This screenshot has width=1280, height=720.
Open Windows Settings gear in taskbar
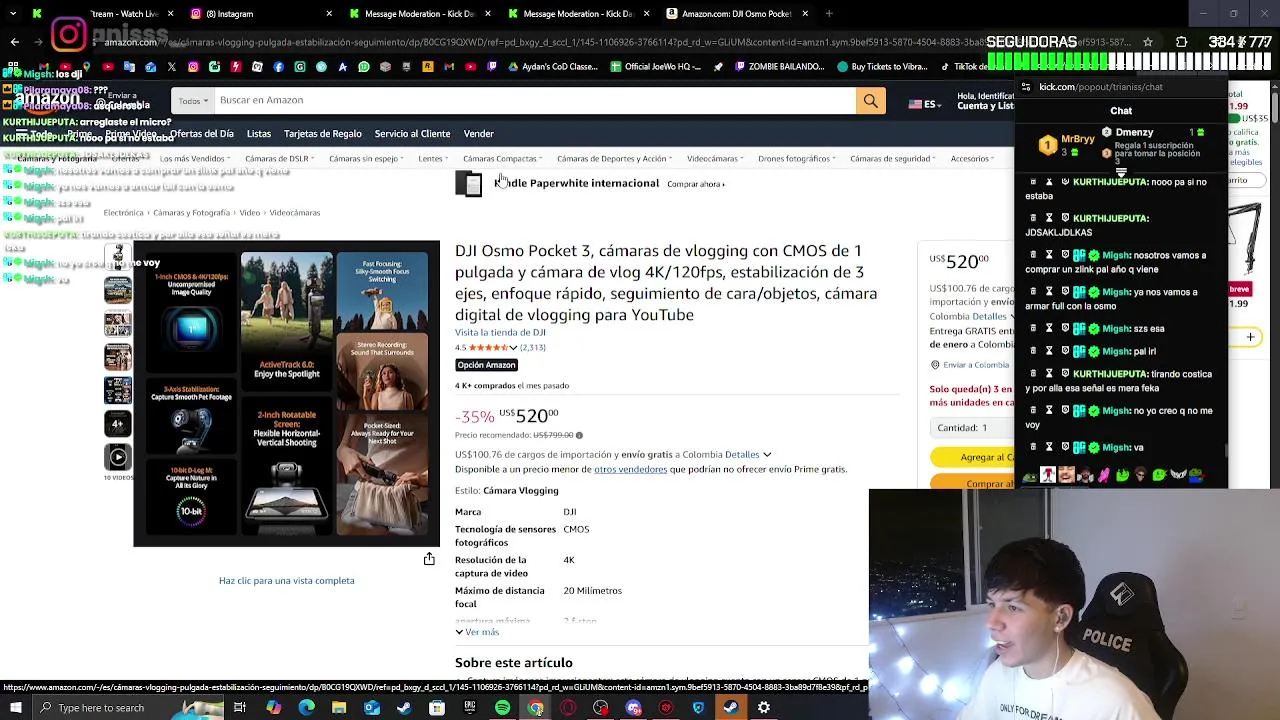(764, 708)
